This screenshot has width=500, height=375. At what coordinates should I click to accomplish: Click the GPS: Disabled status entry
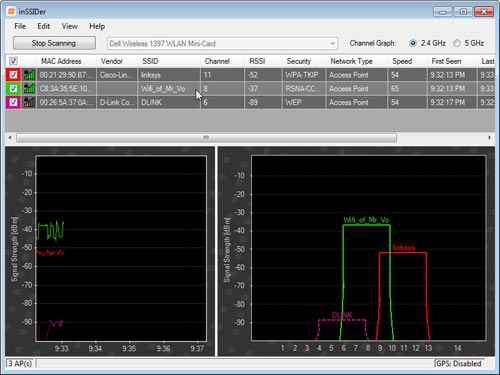(x=459, y=363)
